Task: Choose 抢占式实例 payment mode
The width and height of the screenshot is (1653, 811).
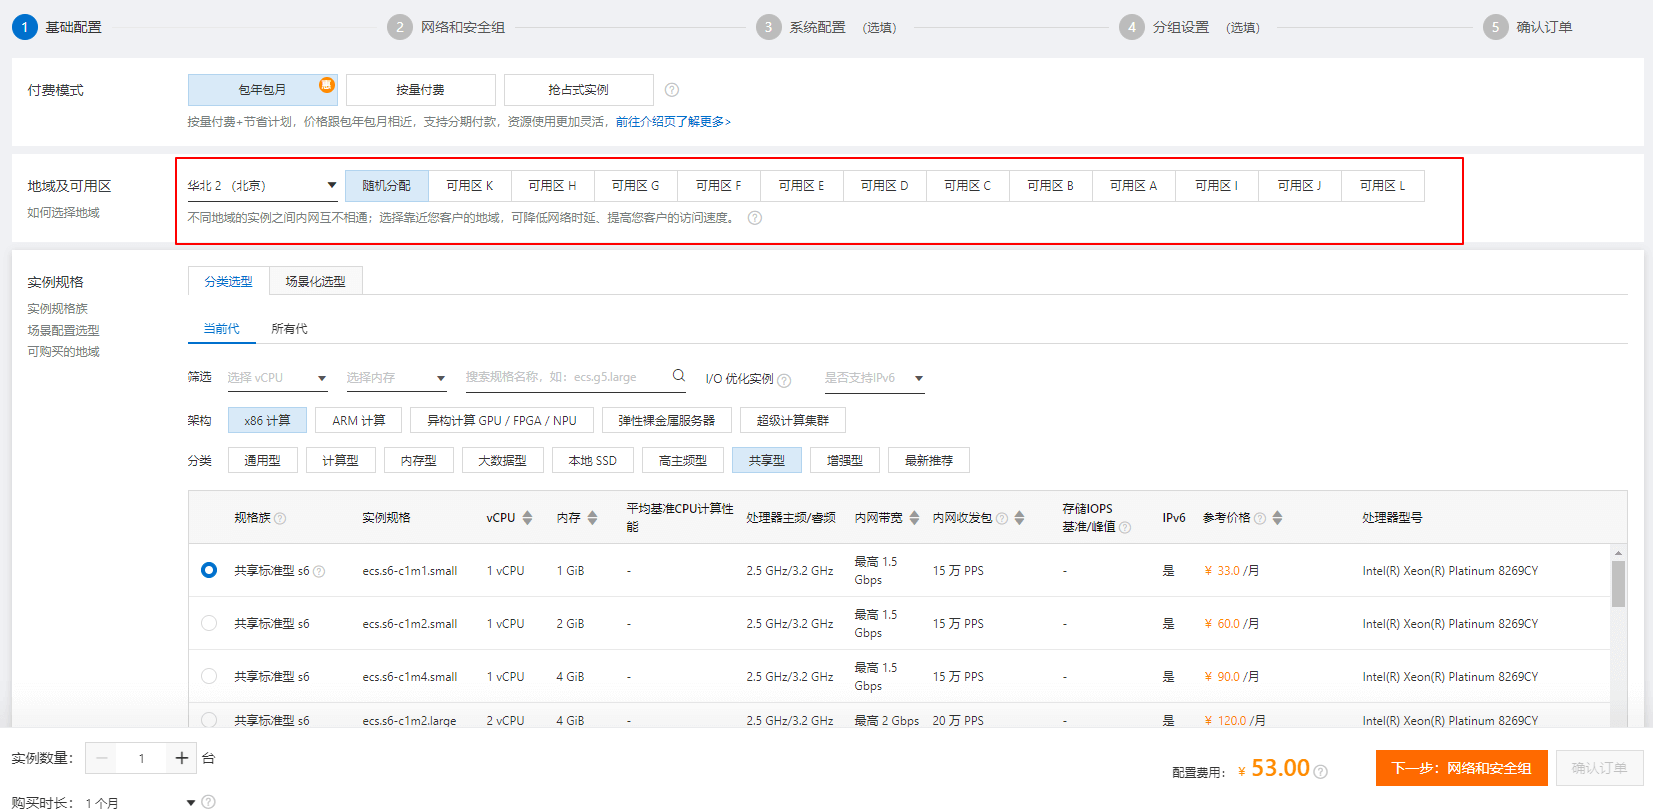Action: pos(578,90)
